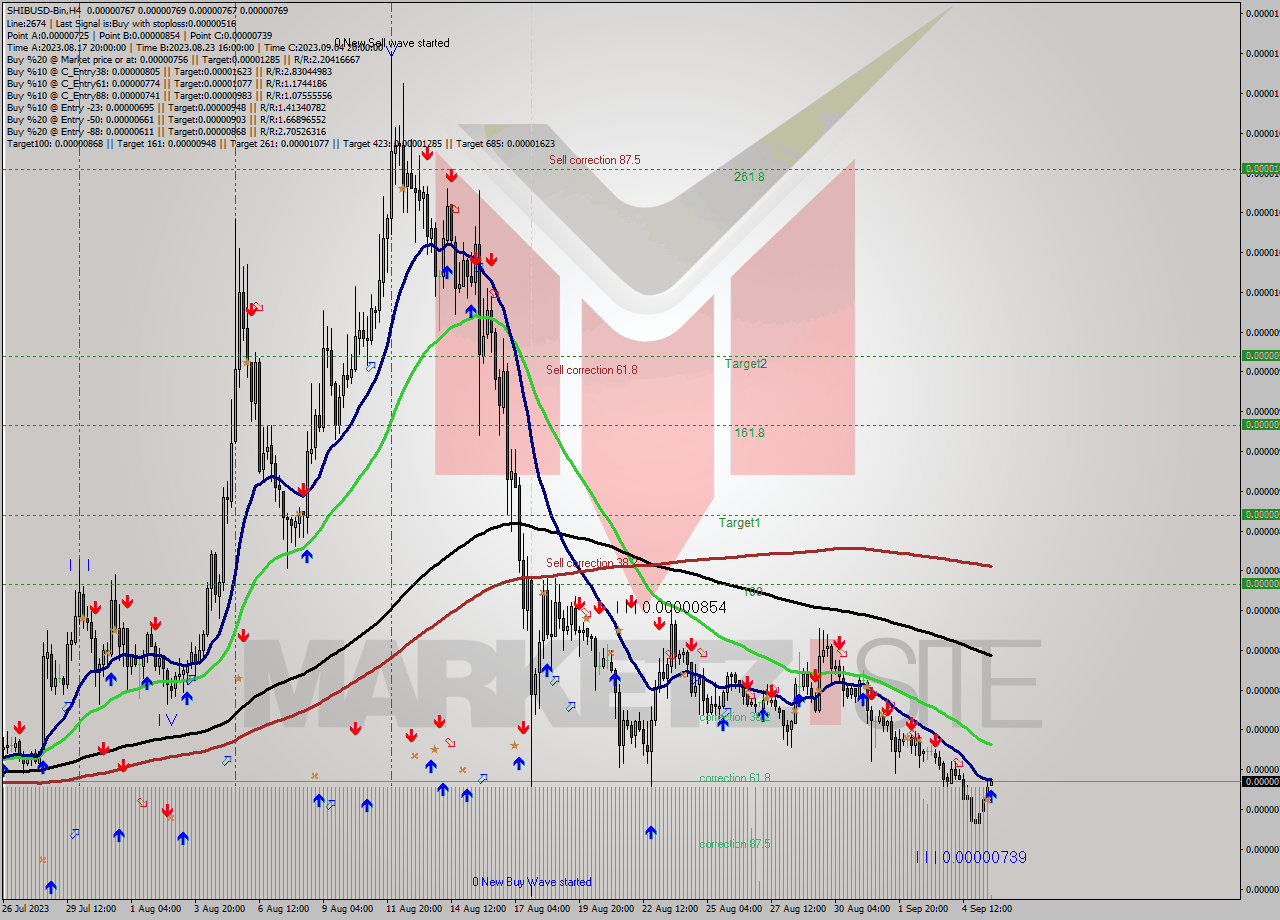Select the green 'Target2' label

[746, 364]
